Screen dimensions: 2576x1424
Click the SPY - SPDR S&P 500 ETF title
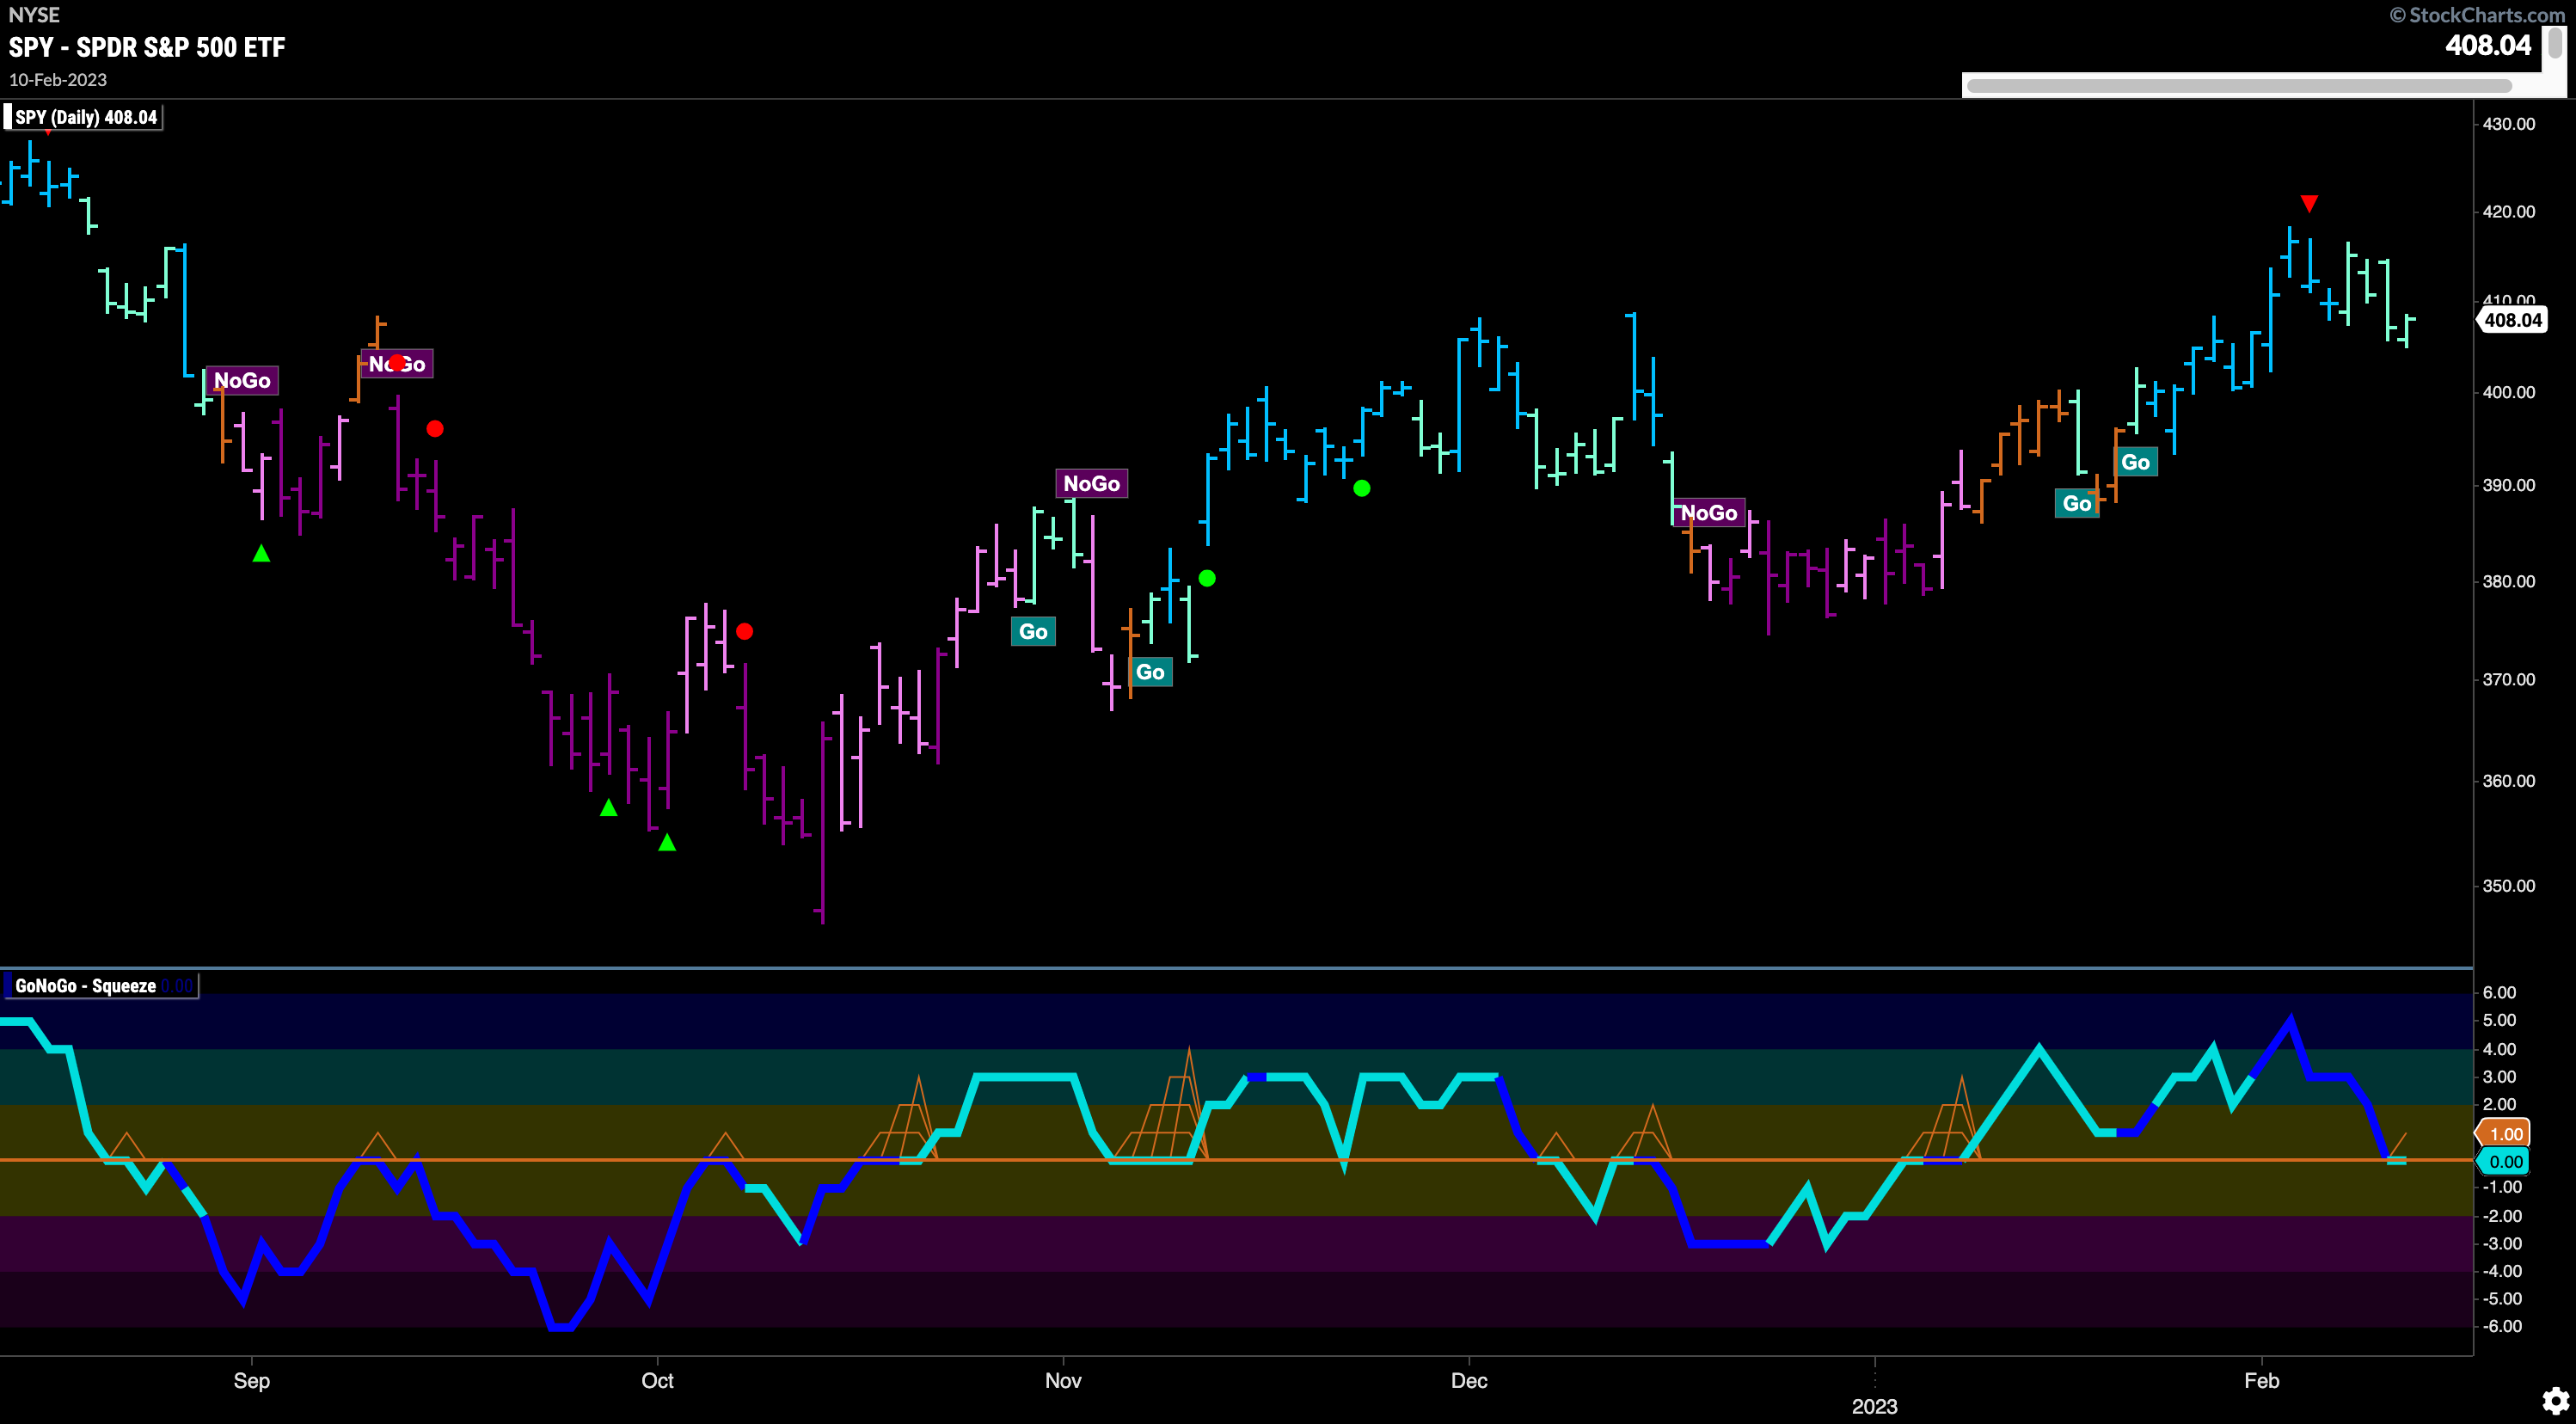click(147, 47)
